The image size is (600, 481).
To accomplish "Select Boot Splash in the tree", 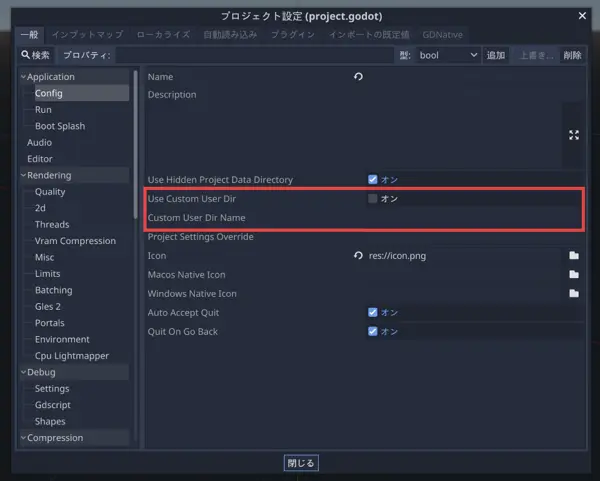I will [x=60, y=126].
